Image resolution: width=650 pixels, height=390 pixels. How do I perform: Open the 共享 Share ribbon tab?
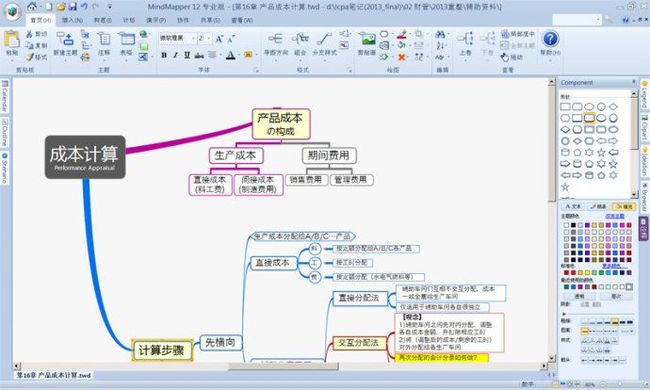point(211,20)
